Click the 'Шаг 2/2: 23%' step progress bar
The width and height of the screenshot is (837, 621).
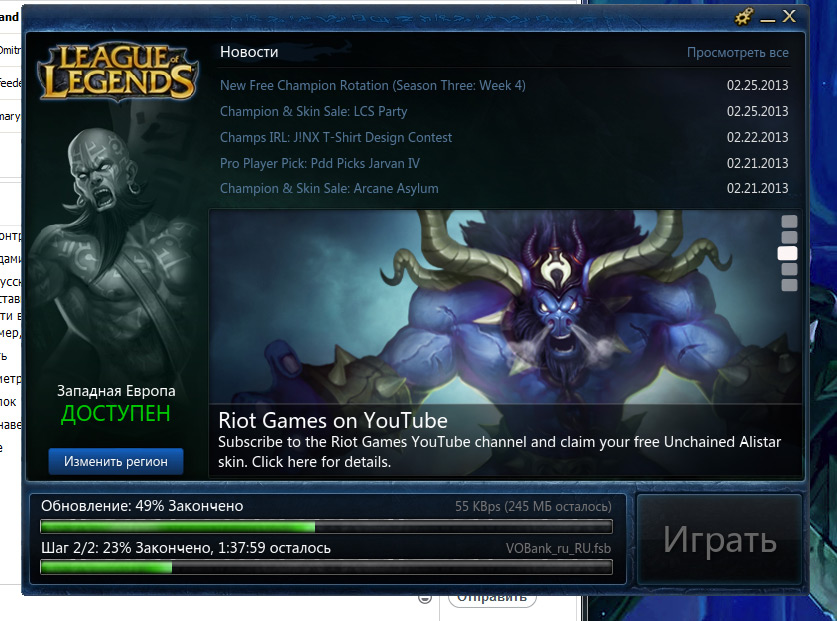tap(326, 567)
